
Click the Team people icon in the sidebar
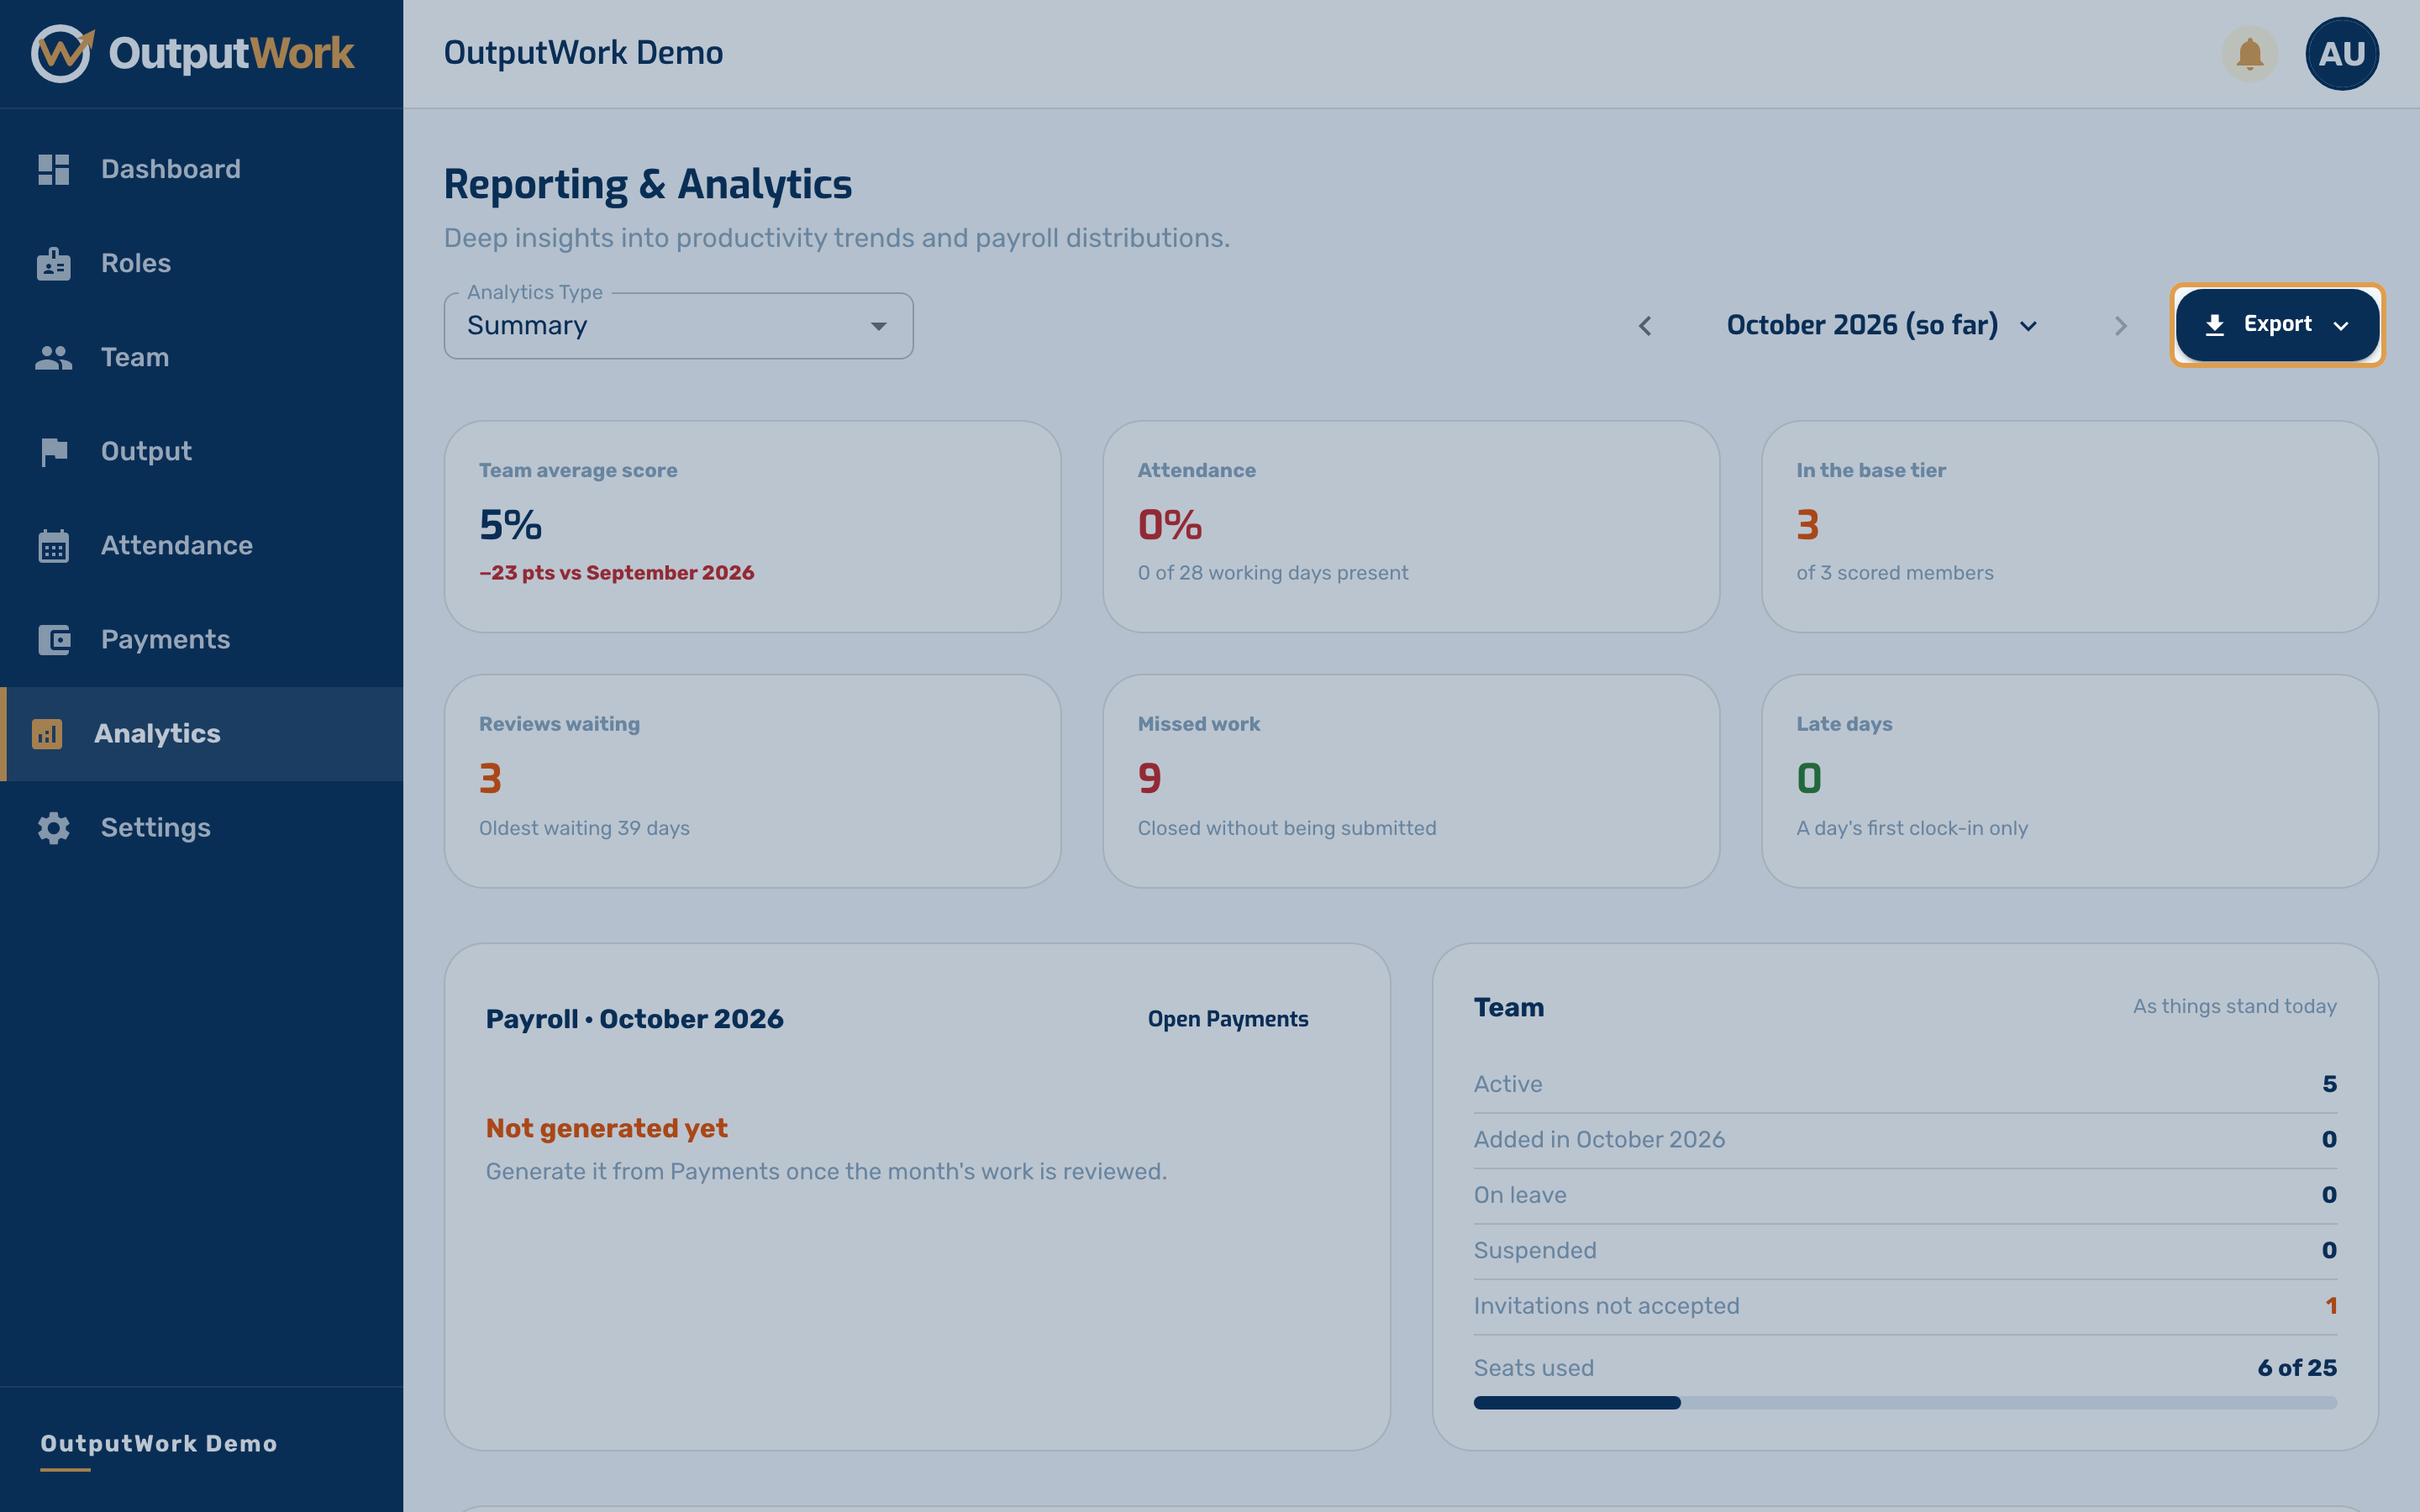[x=54, y=357]
